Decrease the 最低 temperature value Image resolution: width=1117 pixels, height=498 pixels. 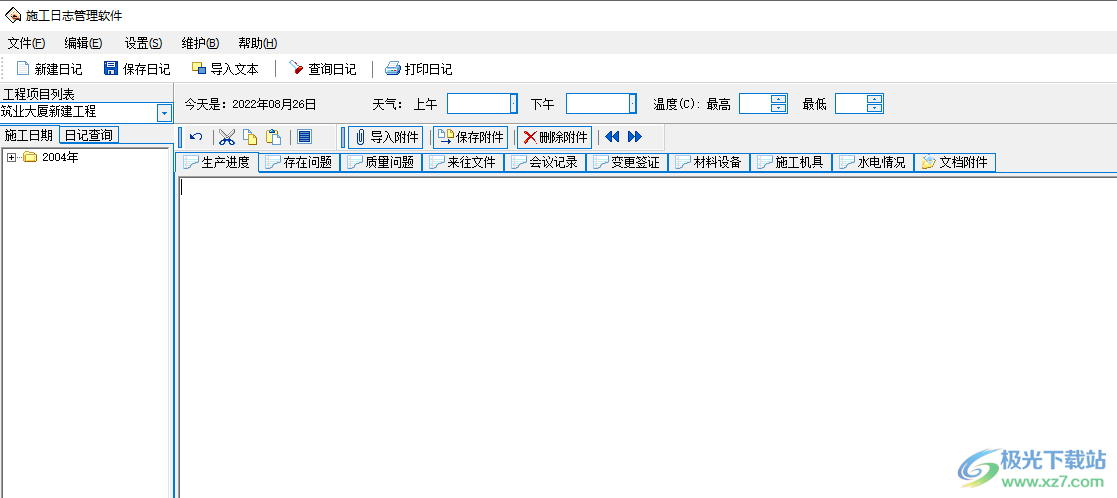coord(875,108)
